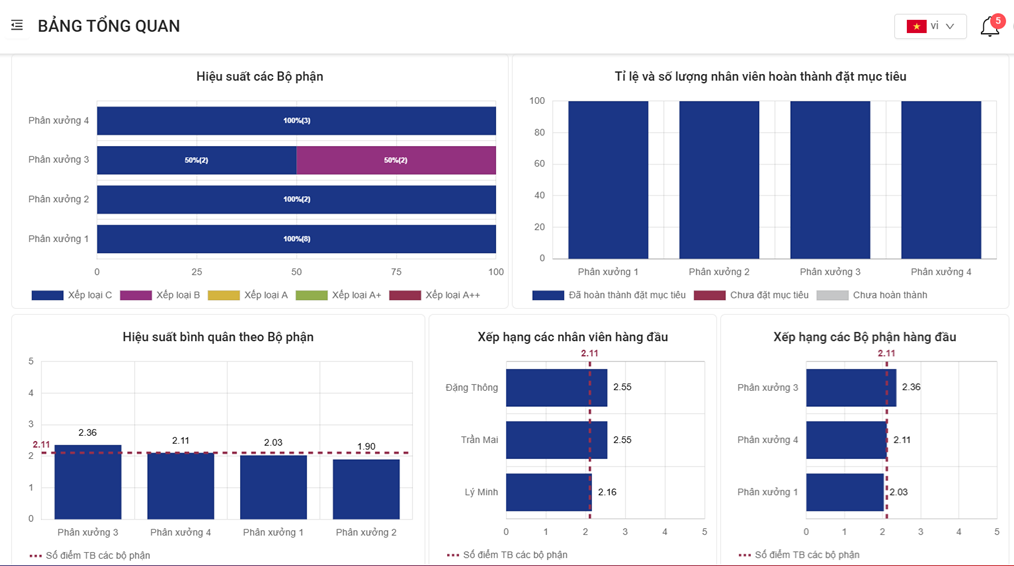Click the red notification badge showing 5
The image size is (1014, 566).
[x=997, y=19]
